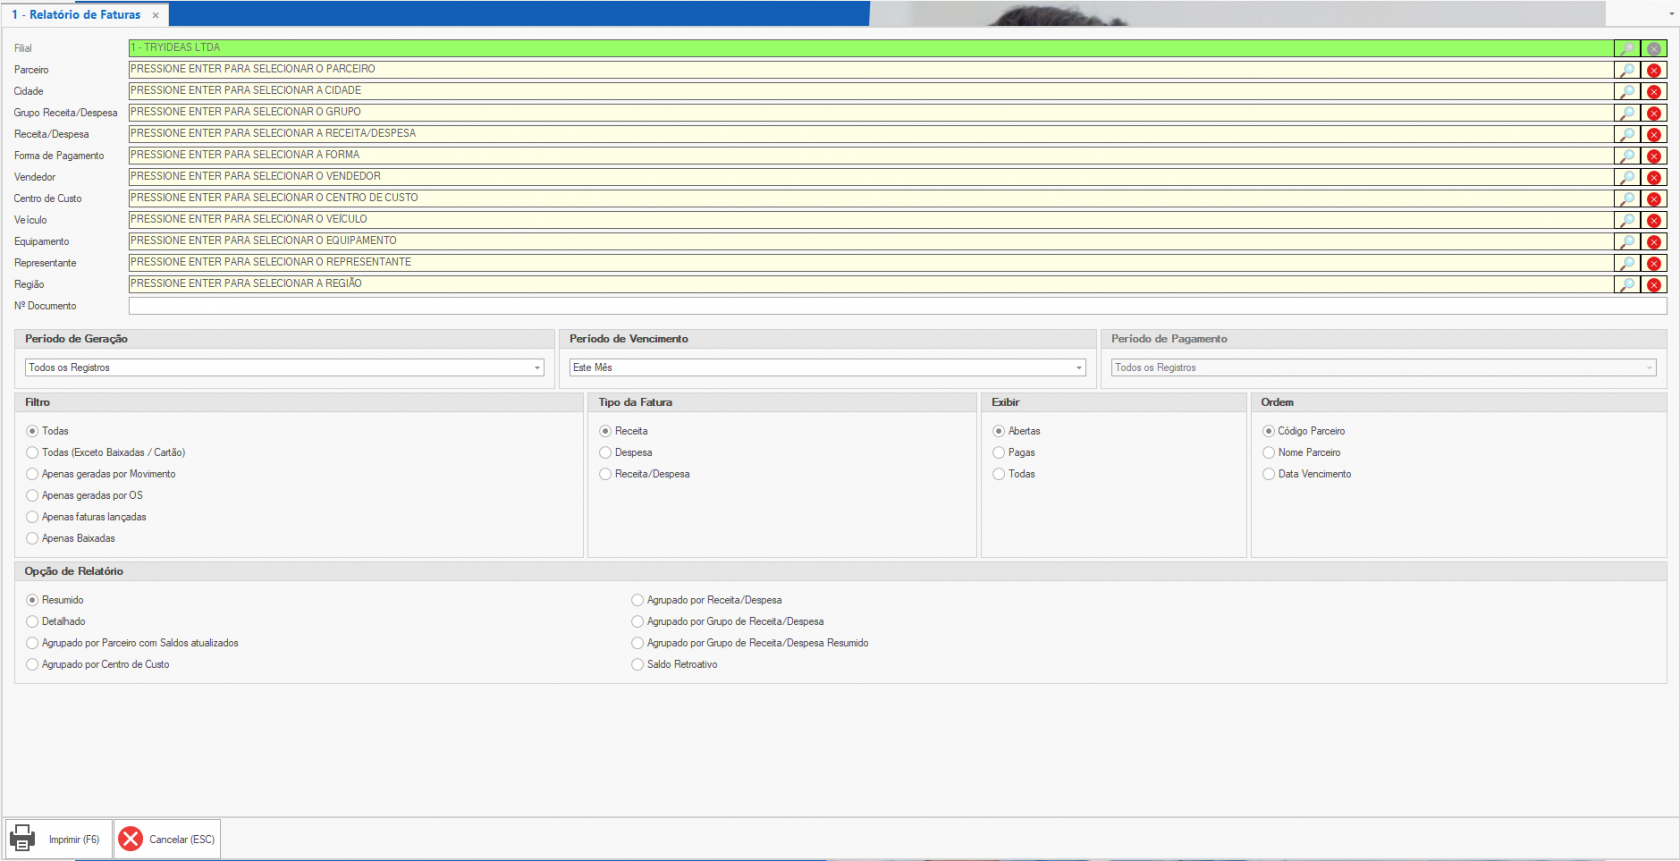1680x861 pixels.
Task: Open search lookup for the Filial field
Action: point(1627,49)
